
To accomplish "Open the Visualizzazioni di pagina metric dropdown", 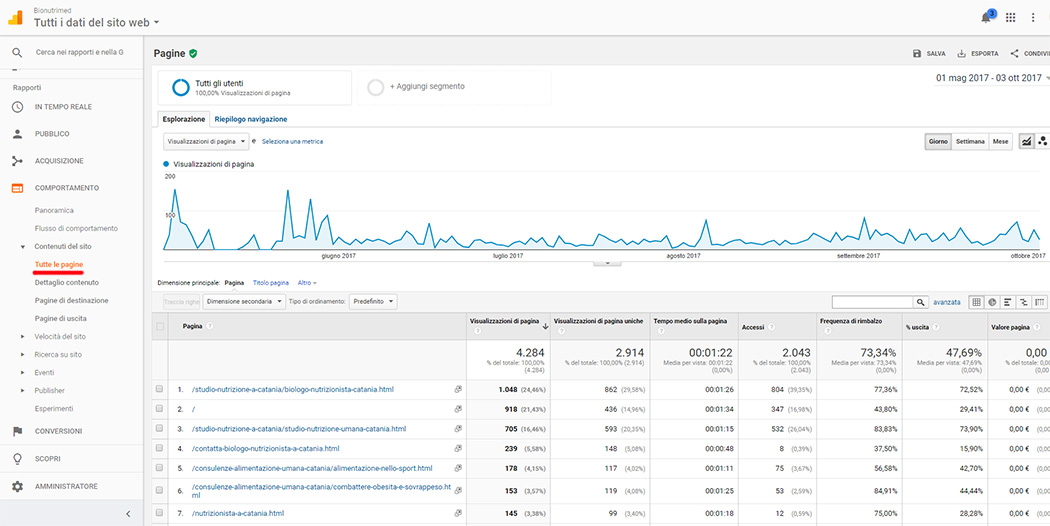I will pos(206,141).
